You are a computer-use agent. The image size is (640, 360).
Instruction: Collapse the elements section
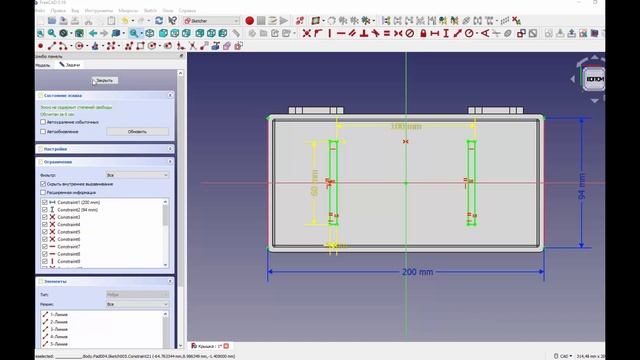click(x=170, y=281)
